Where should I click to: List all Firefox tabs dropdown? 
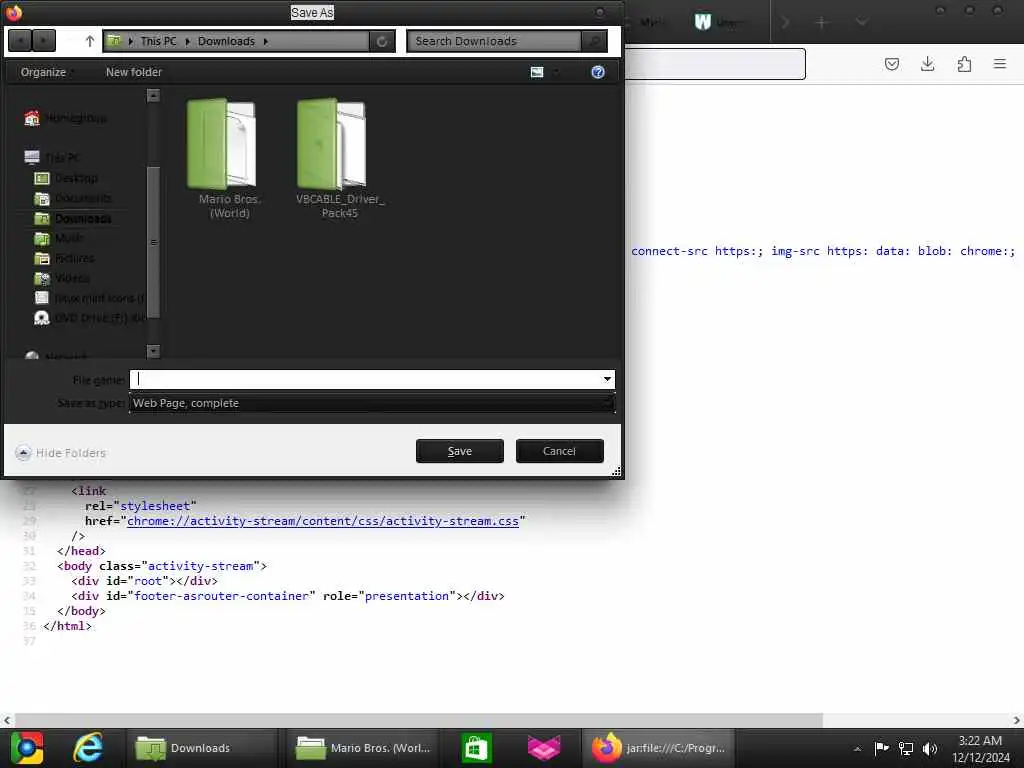[862, 22]
